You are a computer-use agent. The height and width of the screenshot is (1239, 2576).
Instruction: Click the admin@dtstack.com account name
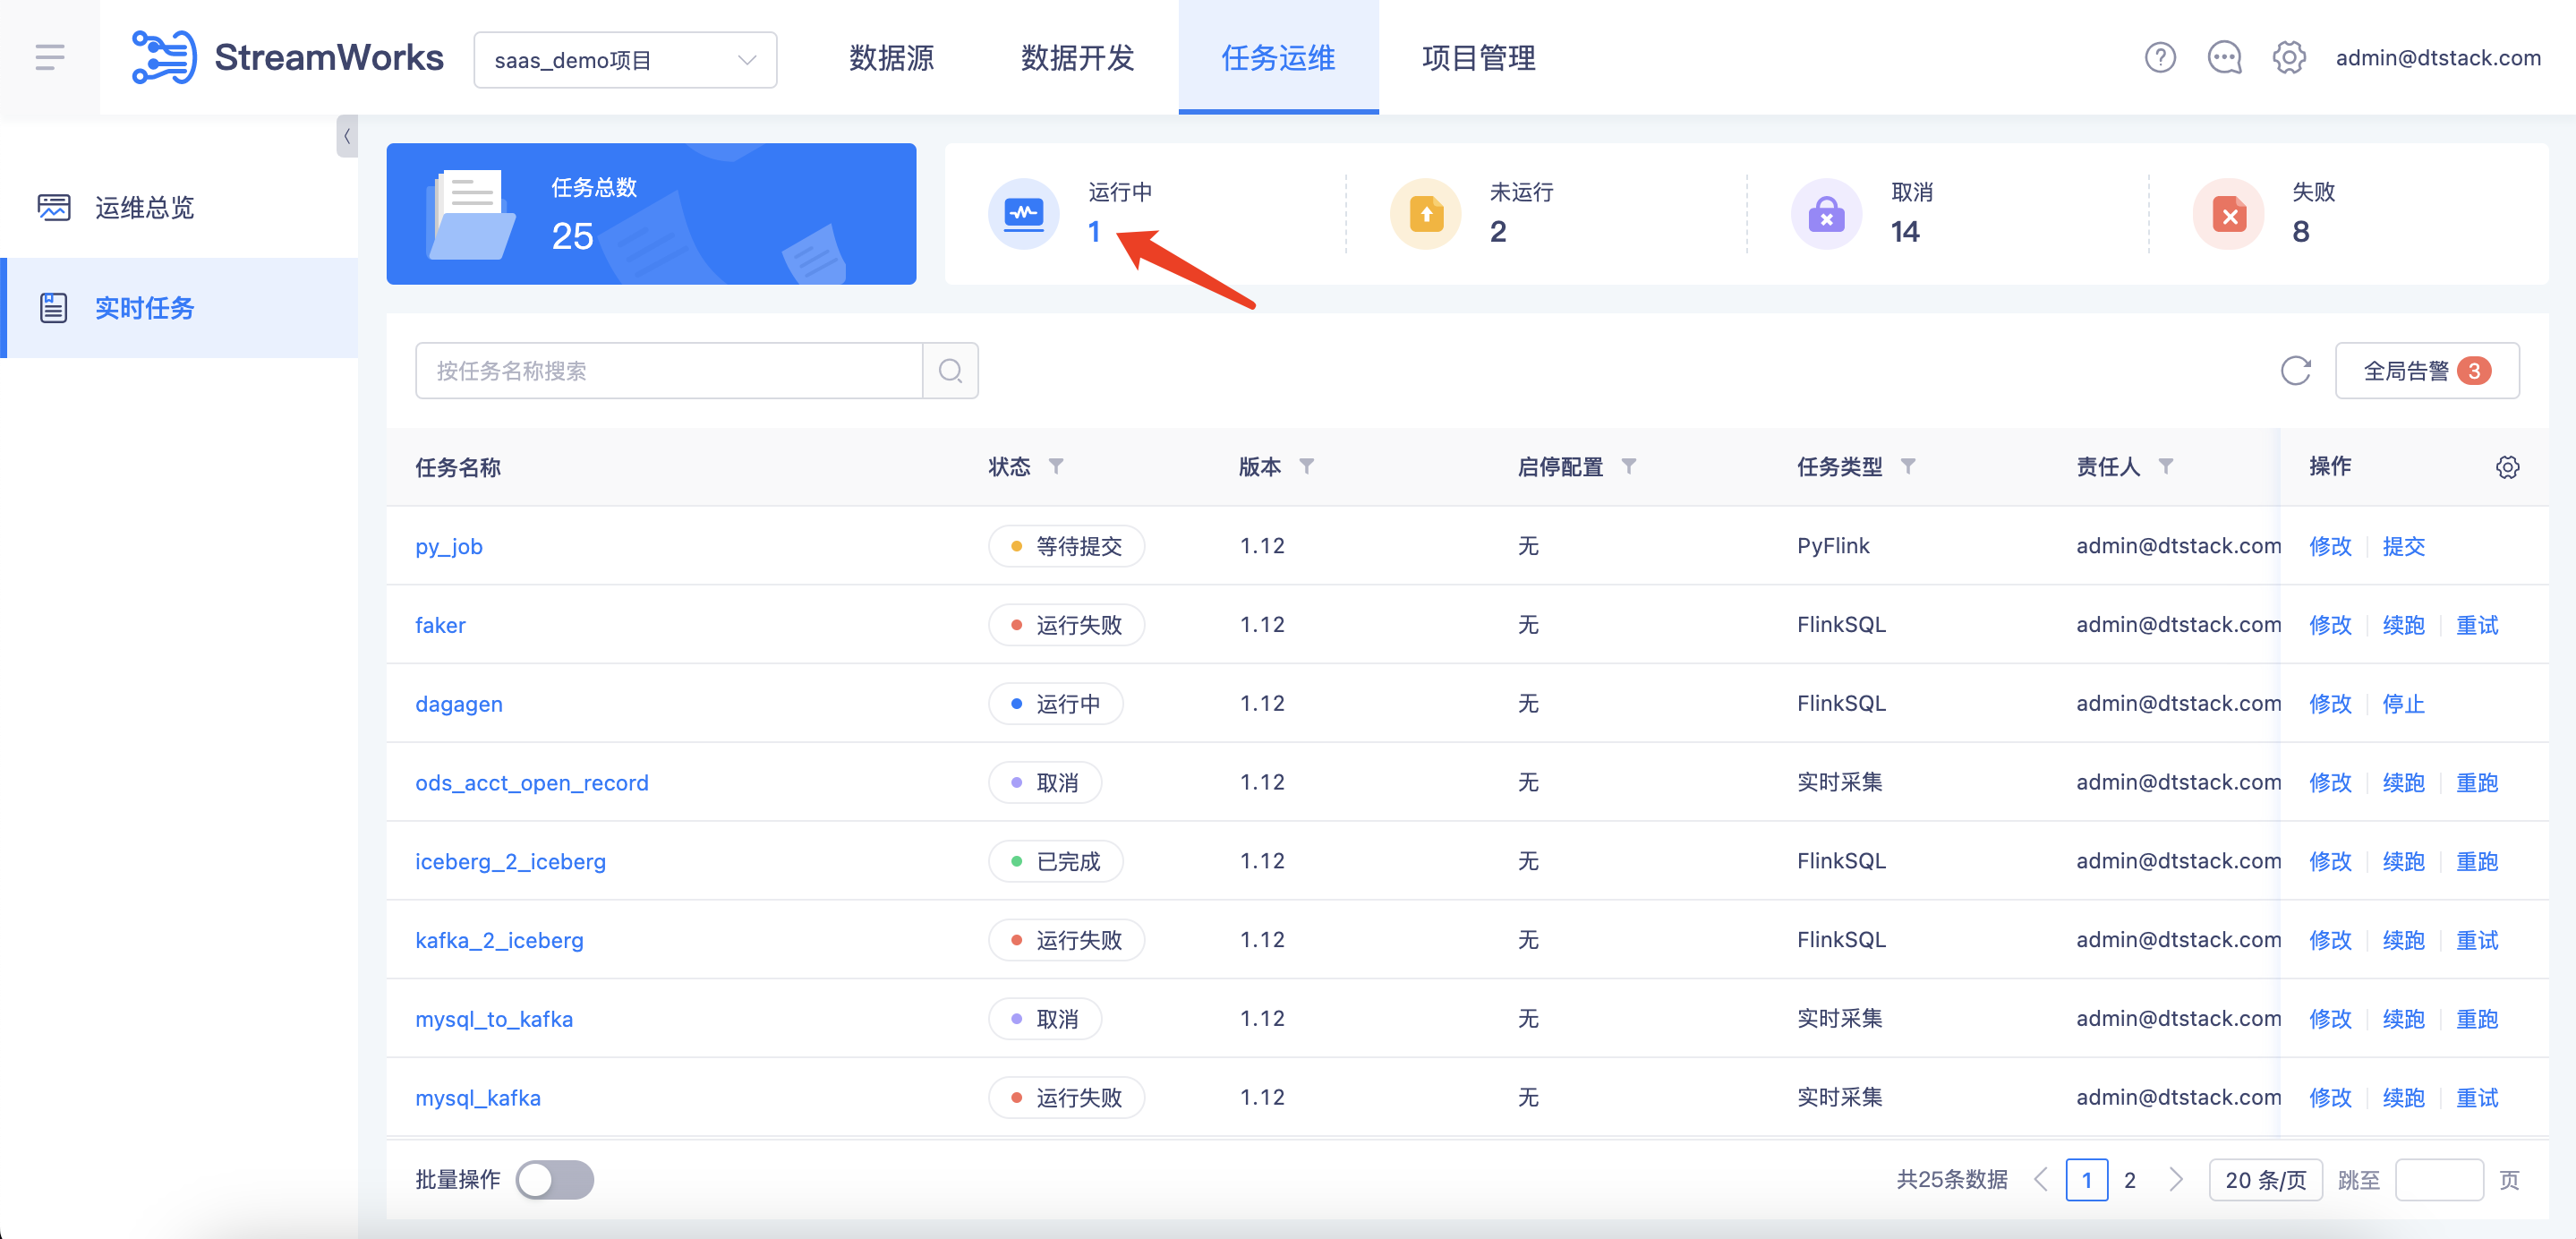(x=2438, y=58)
